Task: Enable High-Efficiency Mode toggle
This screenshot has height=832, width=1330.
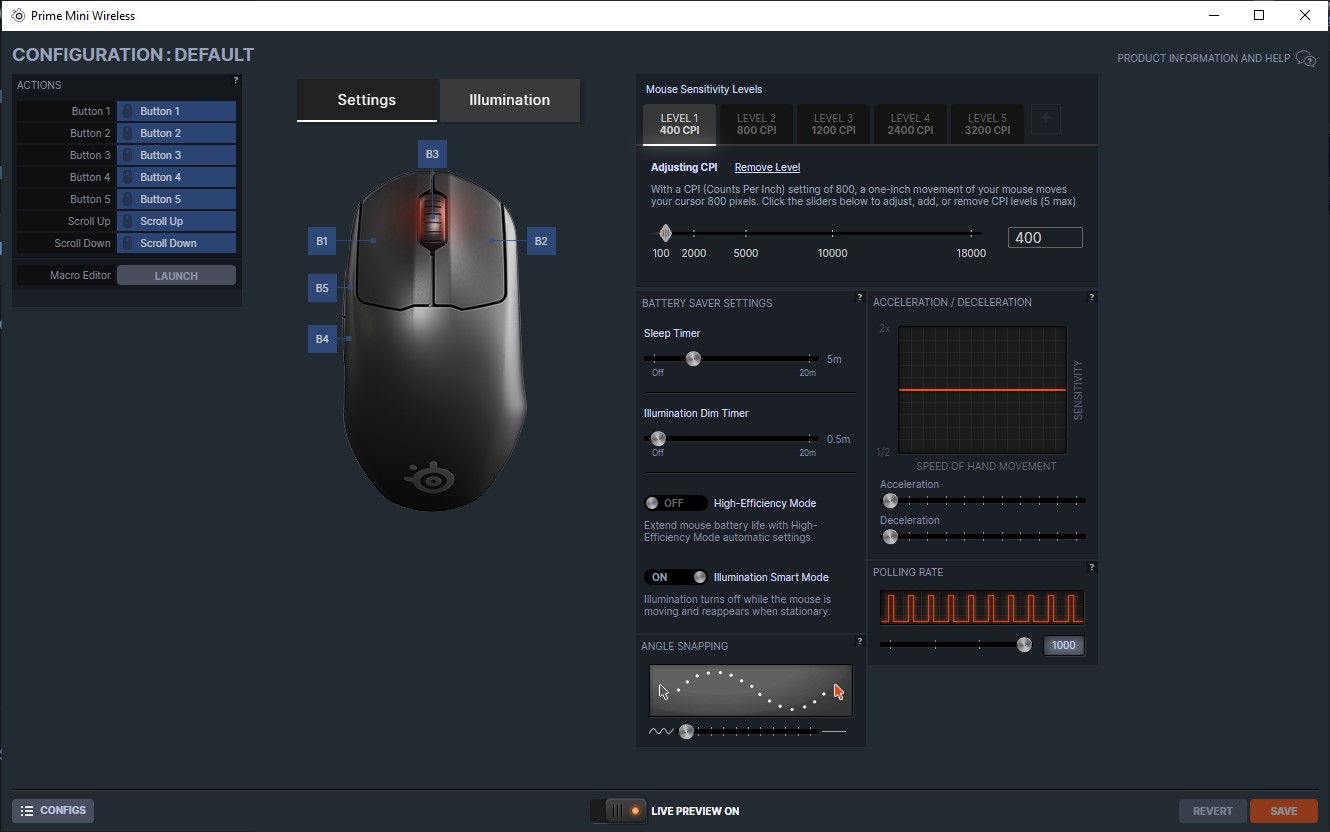Action: [x=675, y=503]
